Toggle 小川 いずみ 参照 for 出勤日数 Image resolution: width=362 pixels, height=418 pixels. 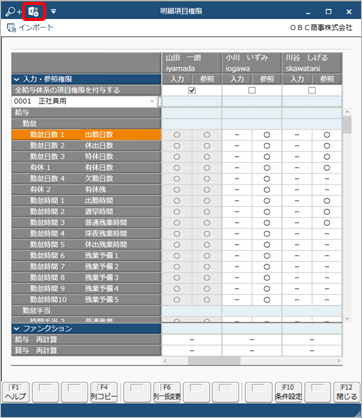pos(267,135)
